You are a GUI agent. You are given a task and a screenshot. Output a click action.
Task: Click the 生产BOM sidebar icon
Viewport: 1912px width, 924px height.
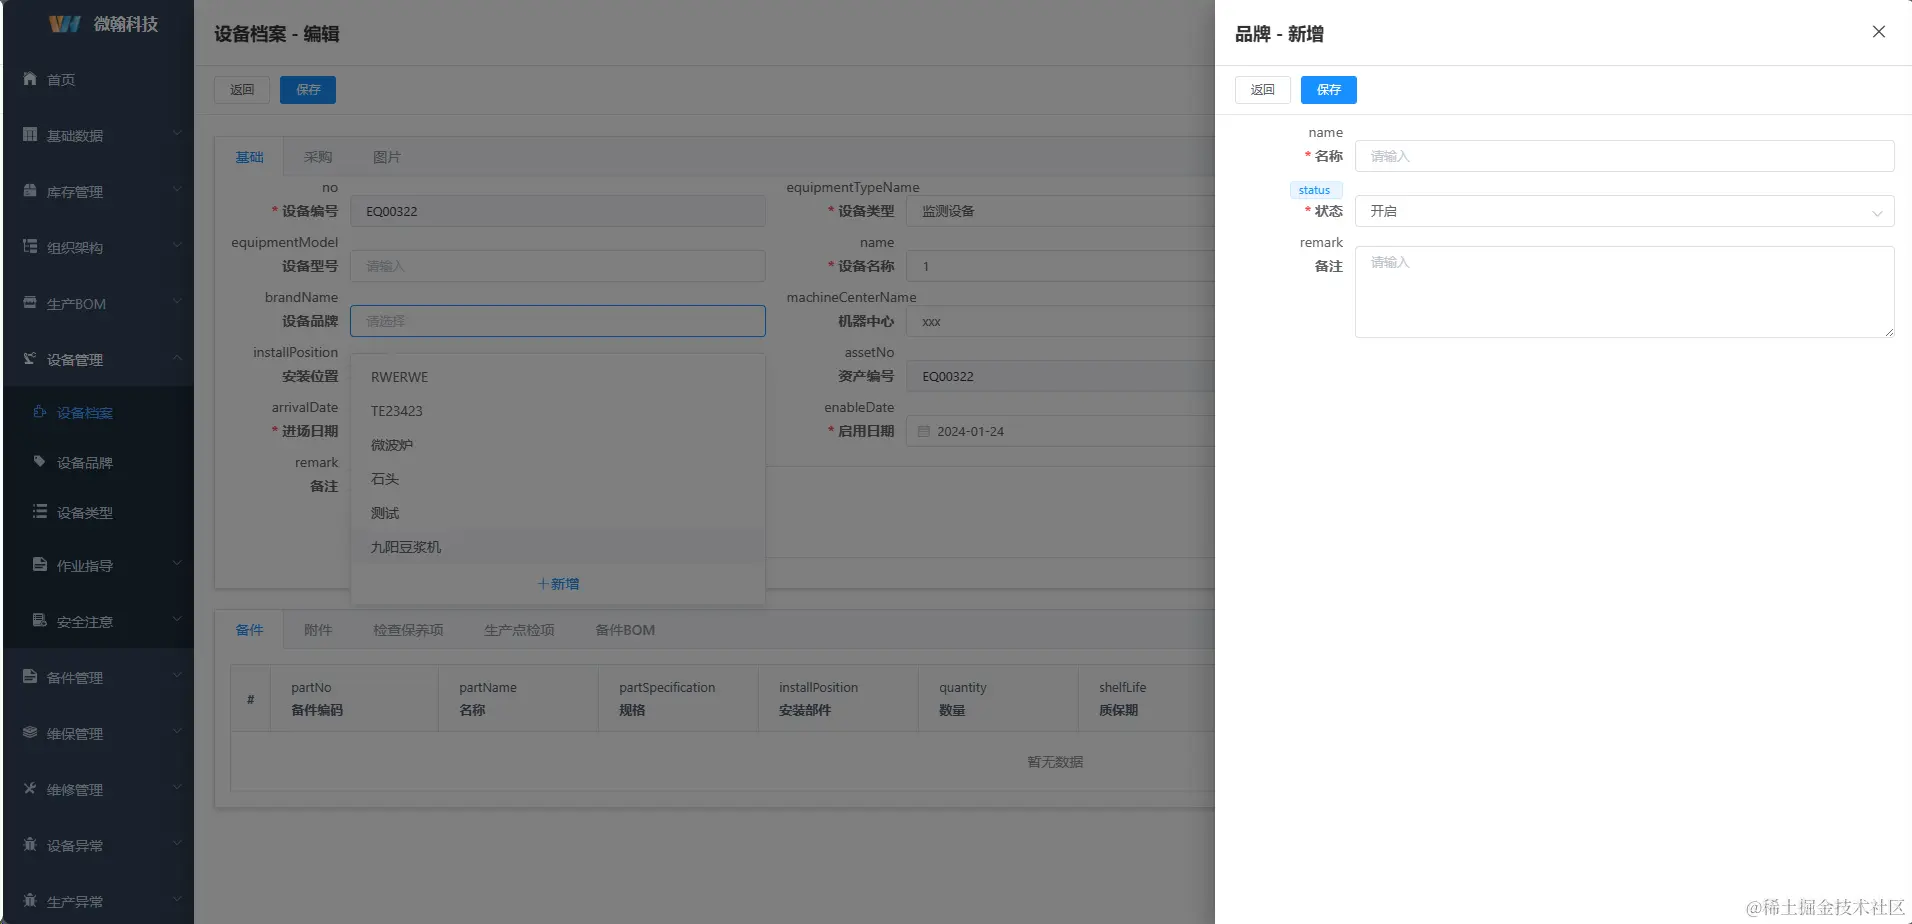30,303
